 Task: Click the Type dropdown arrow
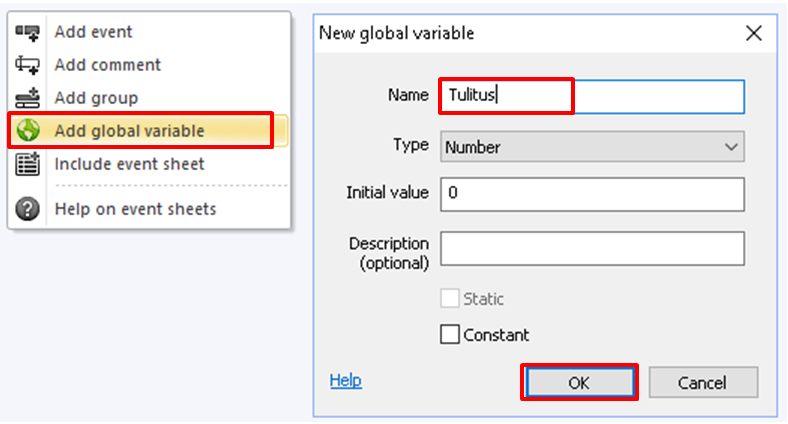click(x=731, y=147)
